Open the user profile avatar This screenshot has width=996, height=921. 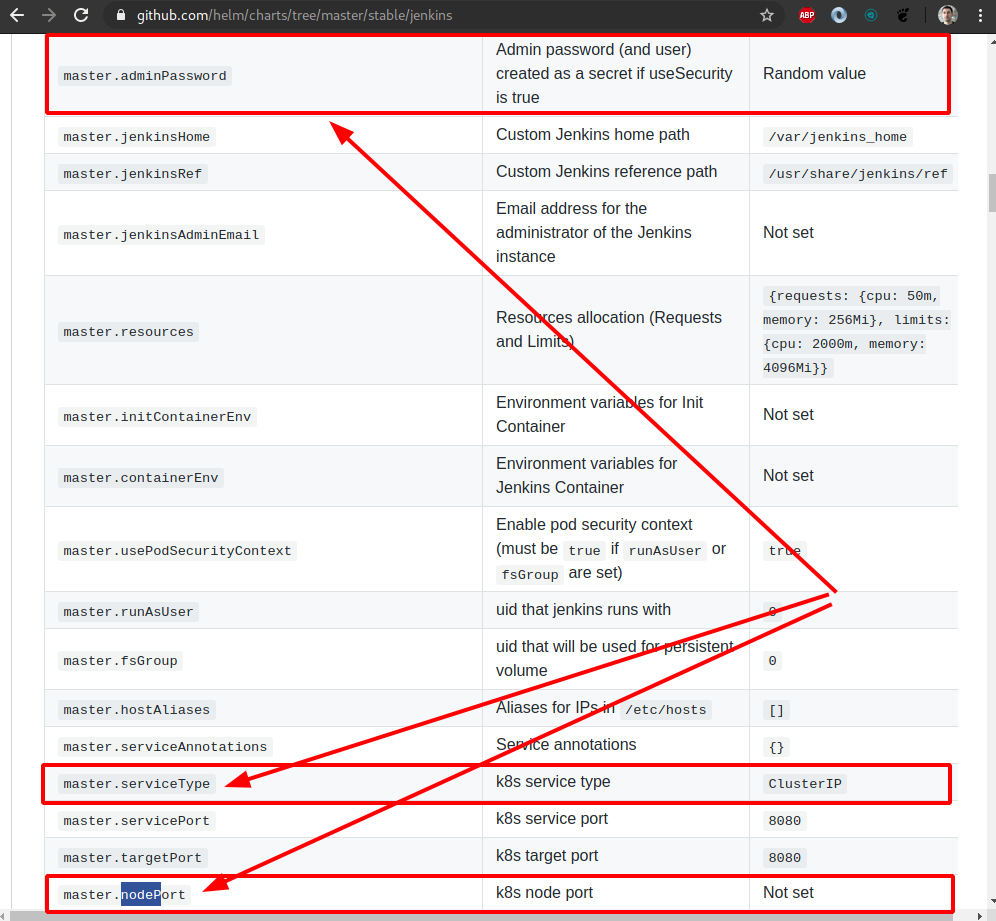(x=948, y=15)
